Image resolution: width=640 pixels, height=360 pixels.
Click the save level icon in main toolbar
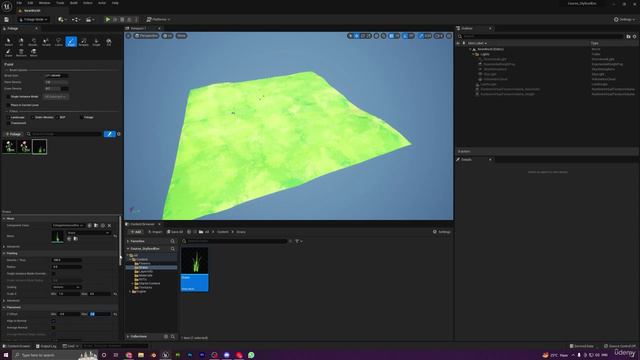click(x=7, y=19)
